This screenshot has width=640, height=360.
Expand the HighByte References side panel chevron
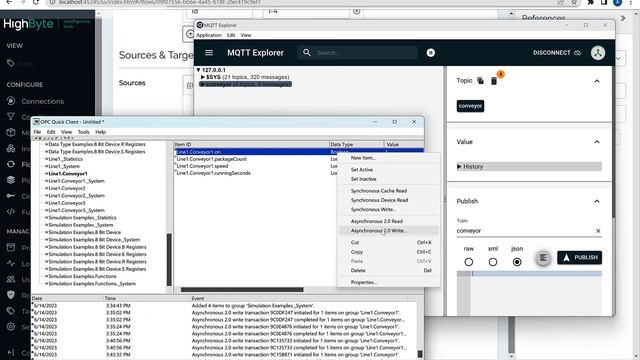[x=623, y=18]
